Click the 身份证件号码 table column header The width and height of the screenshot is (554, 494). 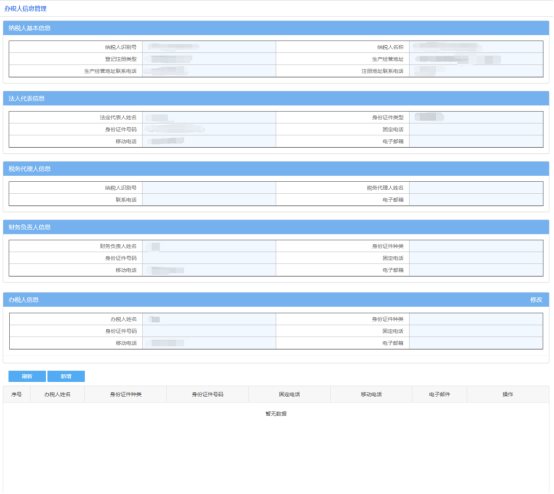pyautogui.click(x=208, y=395)
